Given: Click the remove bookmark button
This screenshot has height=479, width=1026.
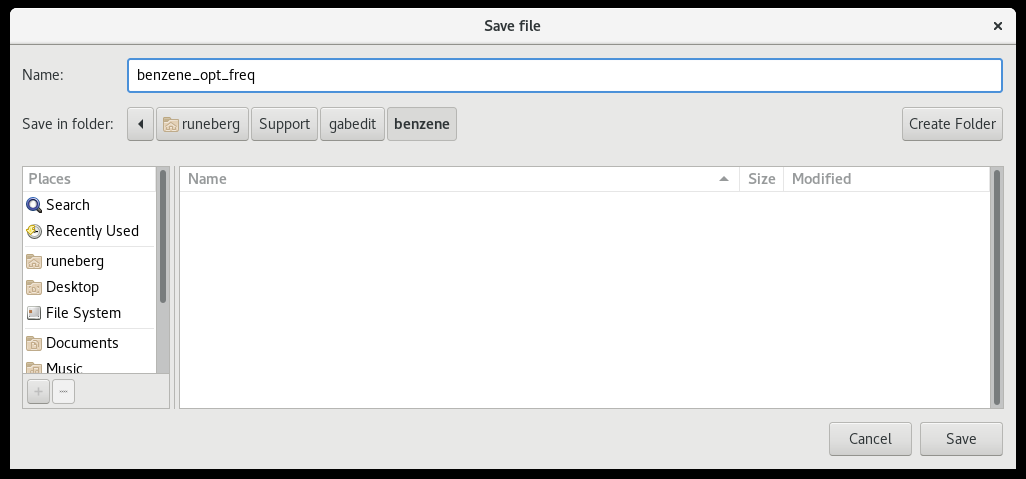Looking at the screenshot, I should (63, 392).
